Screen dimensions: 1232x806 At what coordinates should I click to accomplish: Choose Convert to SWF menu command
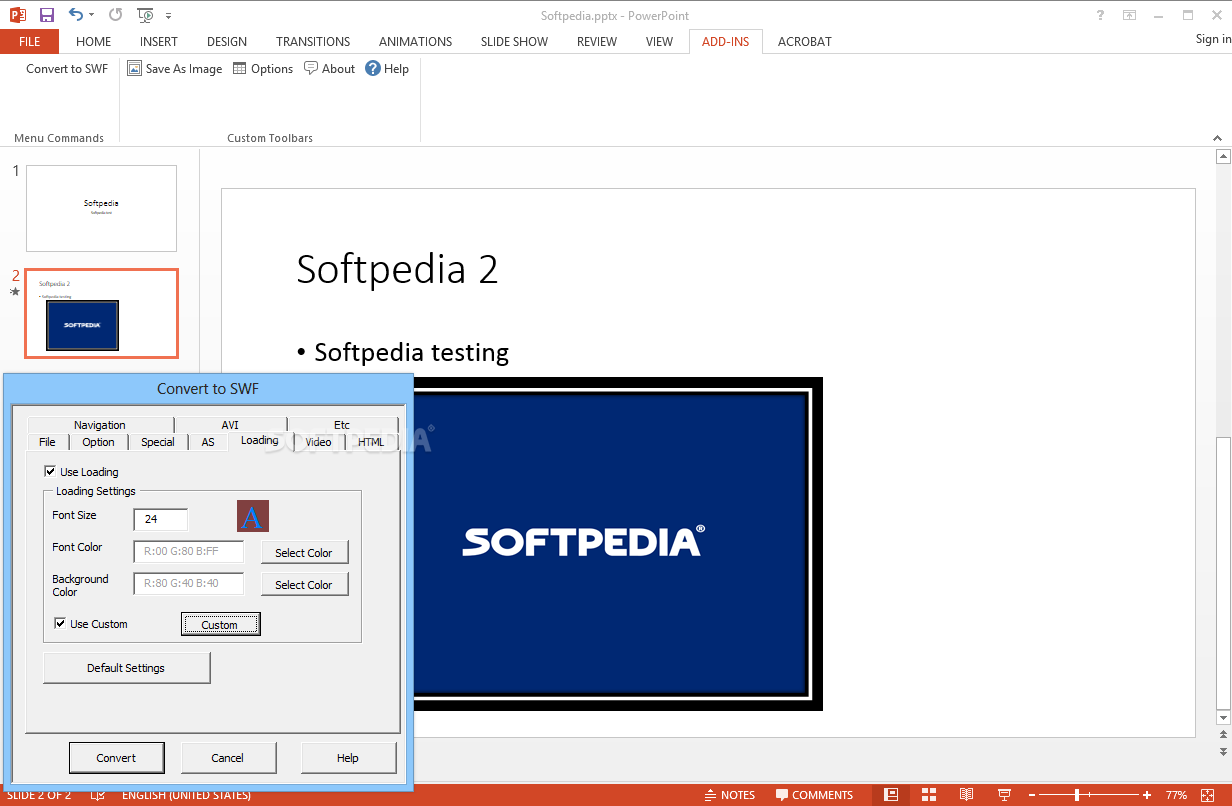point(67,69)
